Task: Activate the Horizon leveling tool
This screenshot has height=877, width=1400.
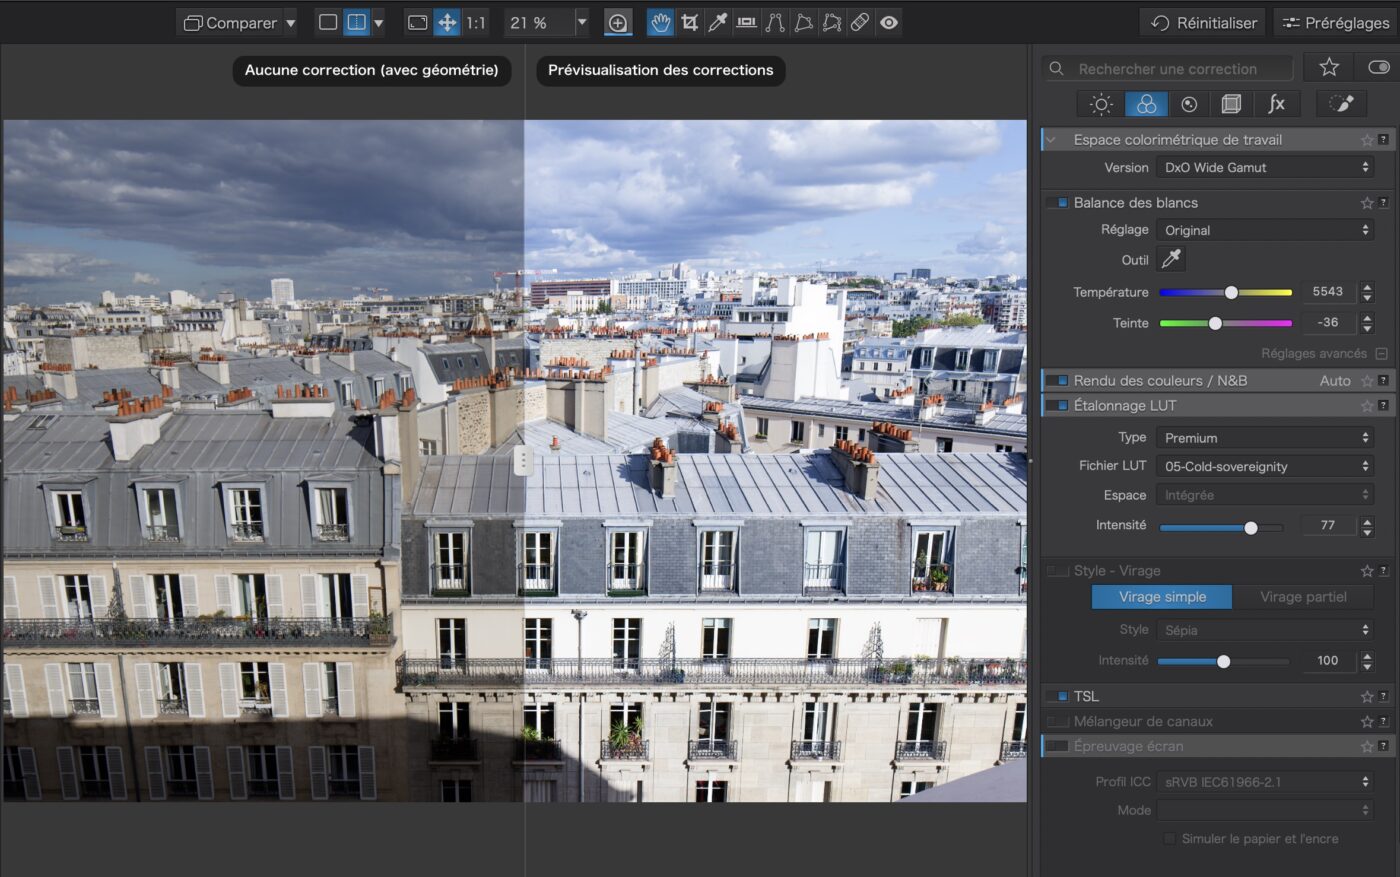Action: (x=746, y=22)
